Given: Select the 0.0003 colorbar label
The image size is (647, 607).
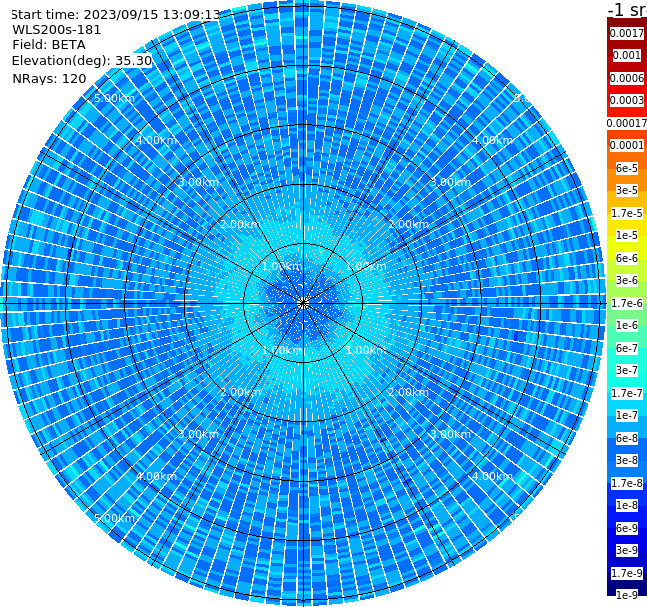Looking at the screenshot, I should point(627,100).
